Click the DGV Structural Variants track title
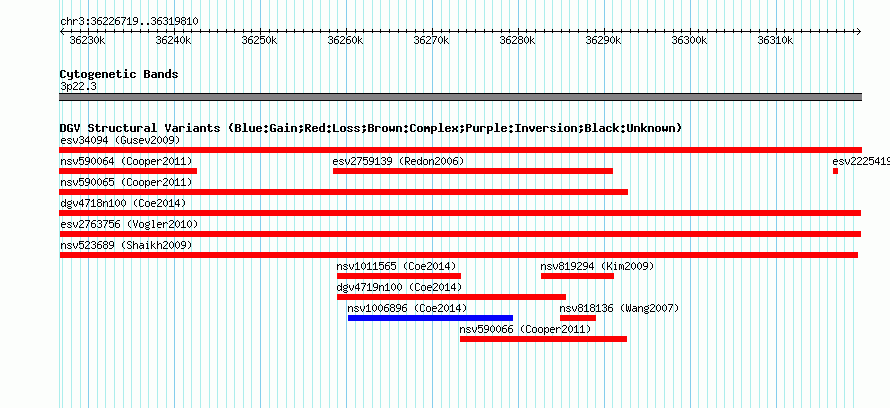 click(x=371, y=128)
